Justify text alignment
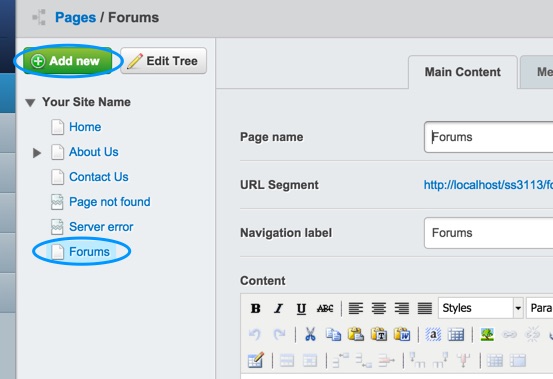This screenshot has width=553, height=379. 425,308
